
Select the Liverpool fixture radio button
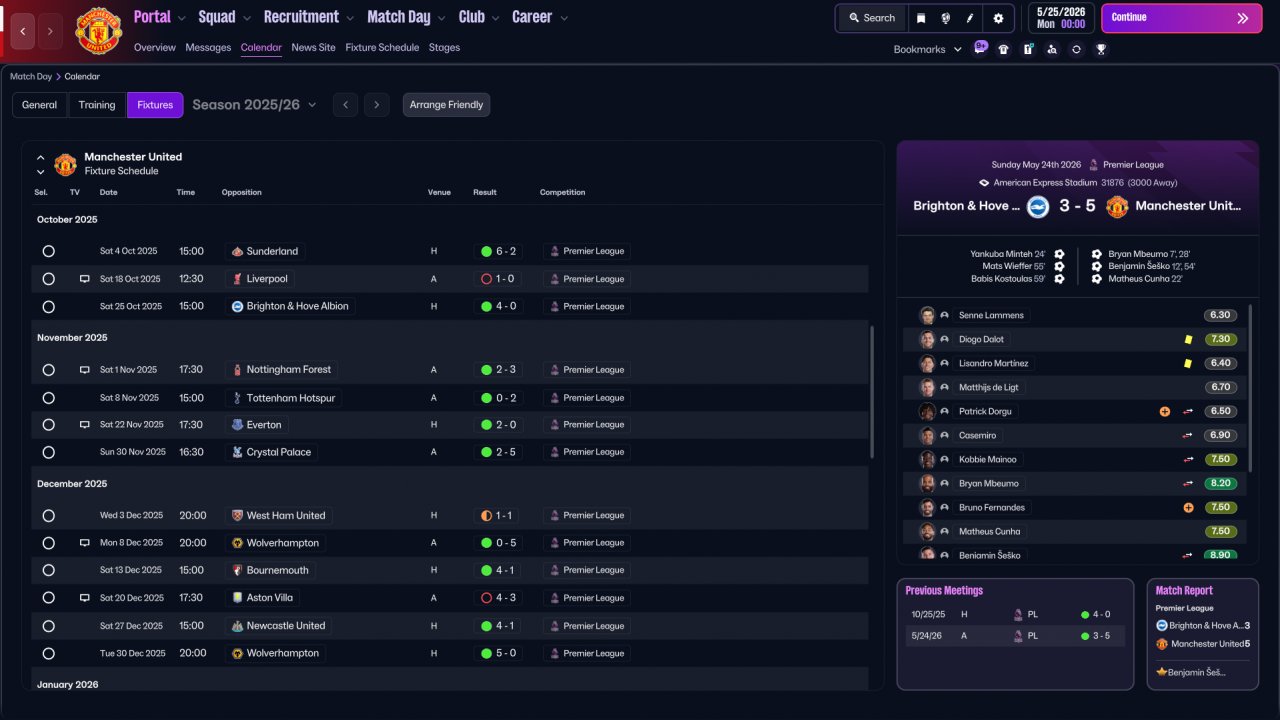[x=48, y=279]
